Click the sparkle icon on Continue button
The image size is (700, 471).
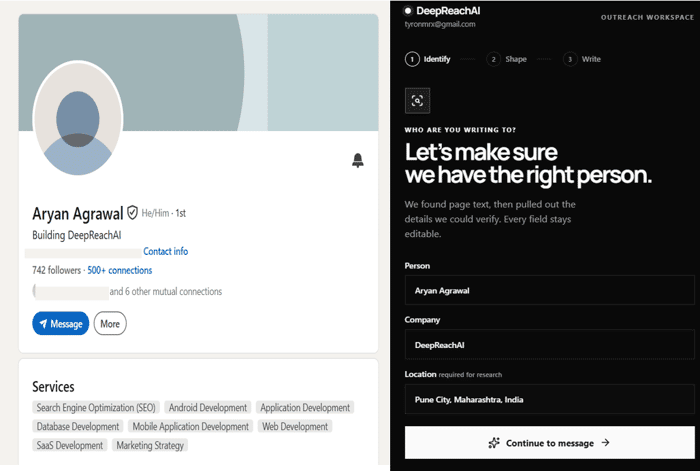point(494,443)
